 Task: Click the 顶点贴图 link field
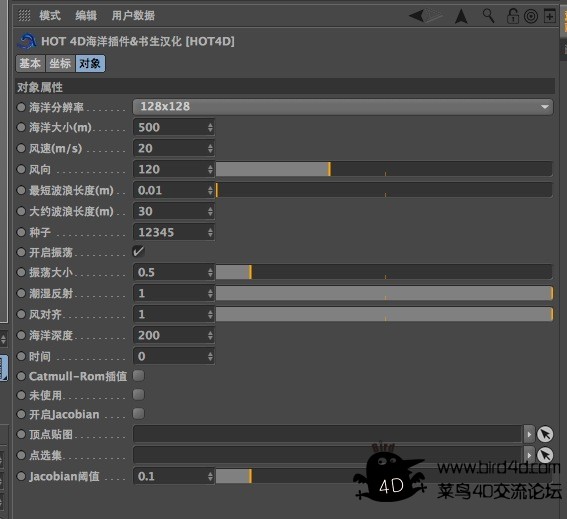pos(328,434)
